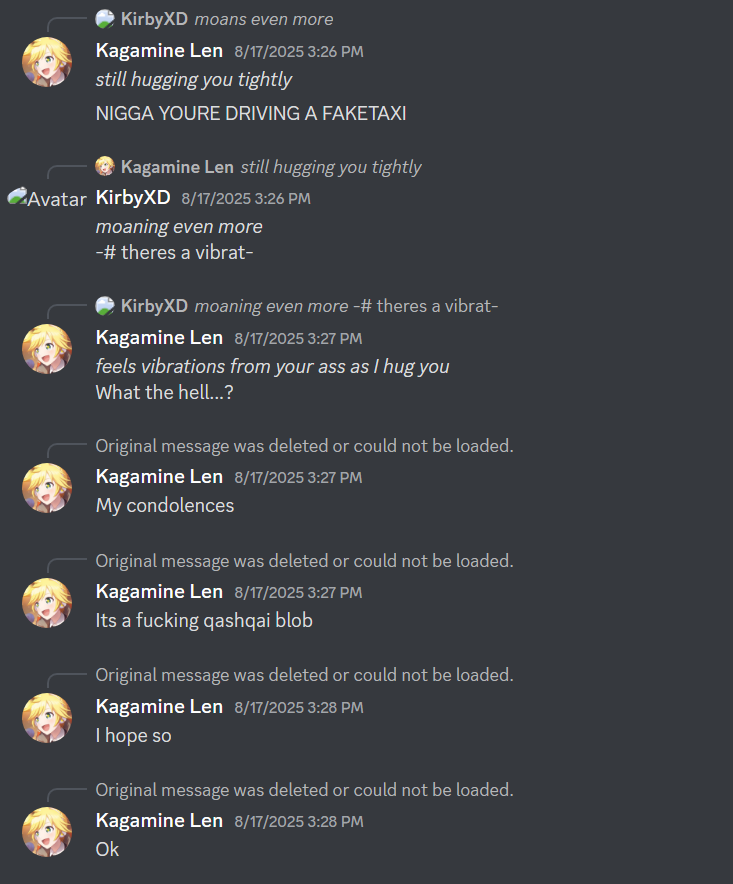This screenshot has height=884, width=733.
Task: Click Kagamine Len avatar beside 'still hugging you tightly'
Action: click(x=47, y=62)
